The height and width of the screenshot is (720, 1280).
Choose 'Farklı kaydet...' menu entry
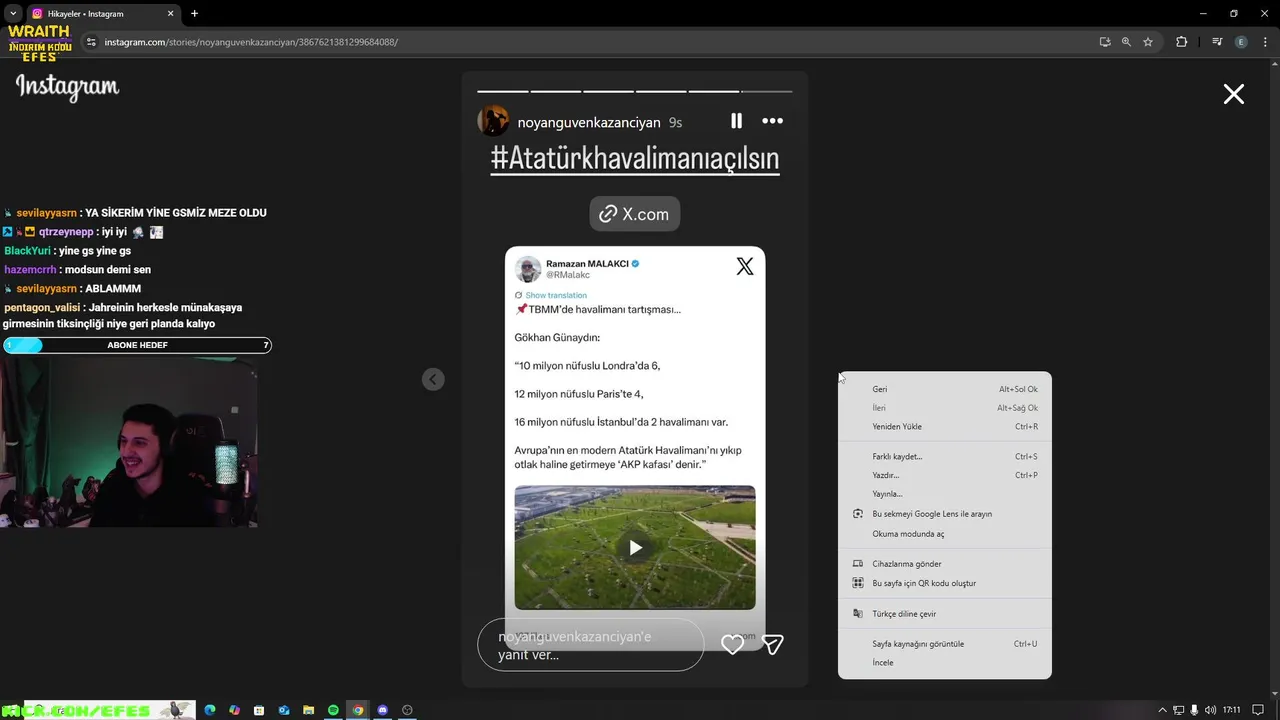click(x=945, y=456)
